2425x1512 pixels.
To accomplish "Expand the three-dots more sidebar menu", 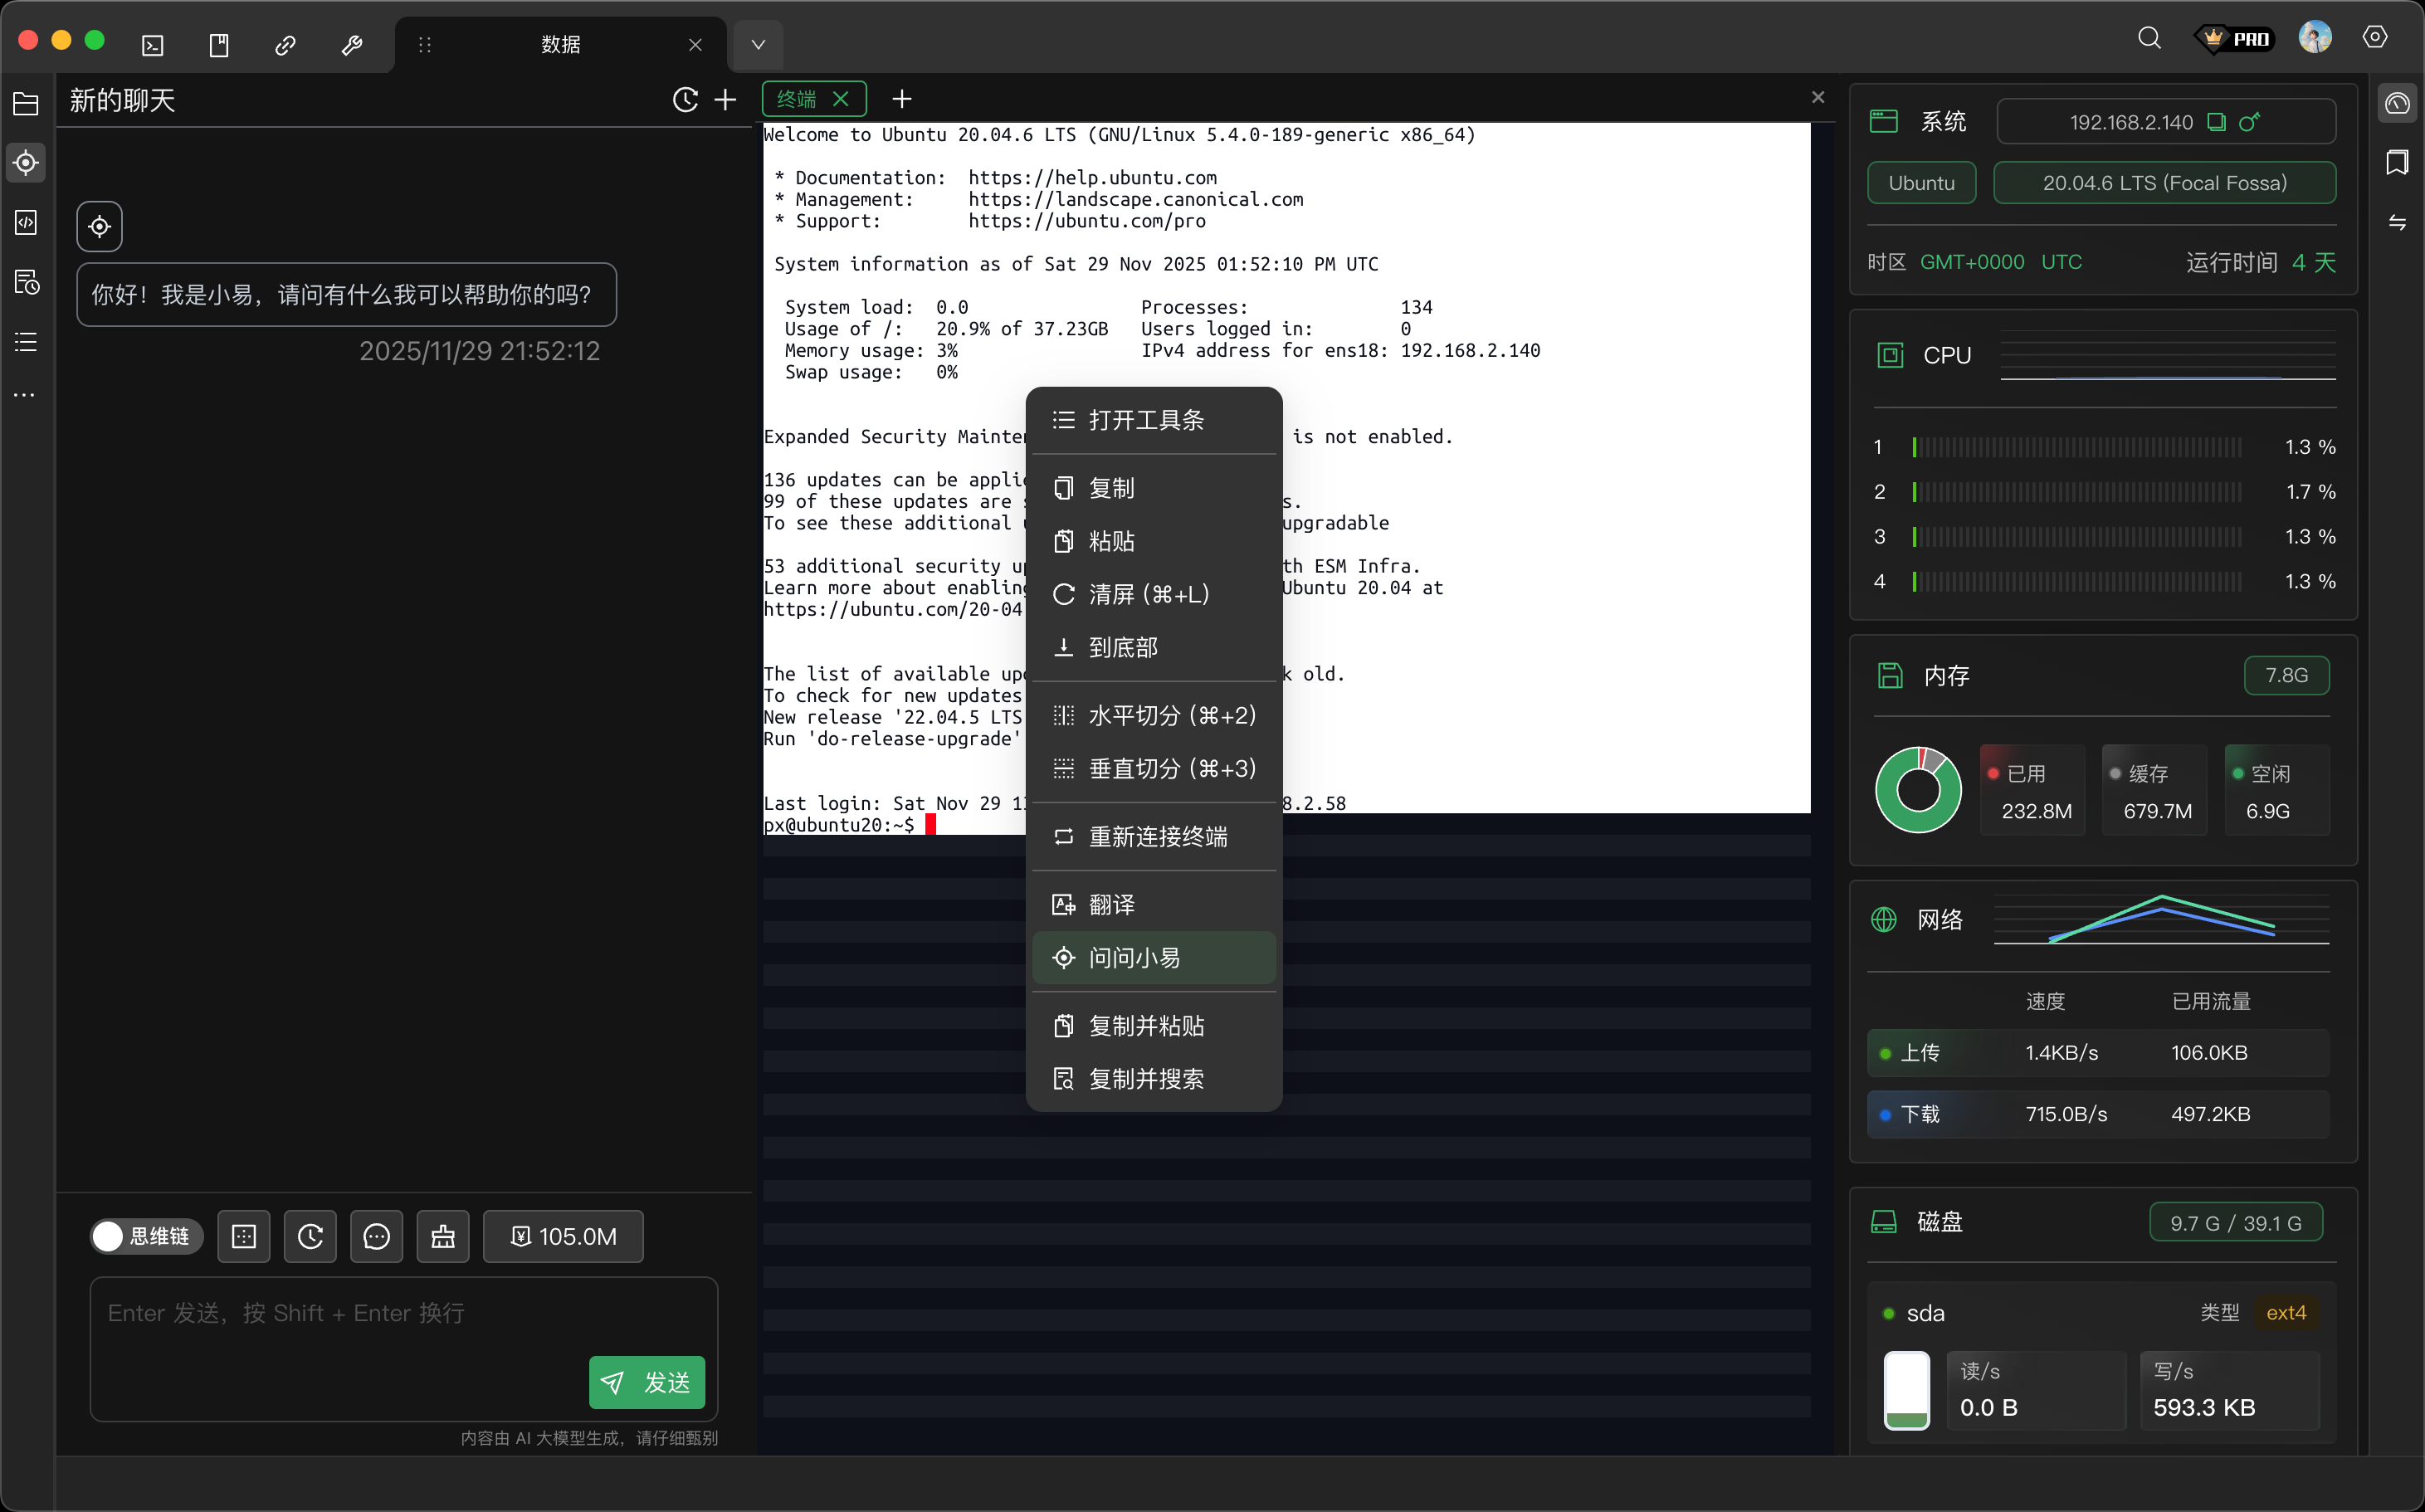I will coord(26,395).
